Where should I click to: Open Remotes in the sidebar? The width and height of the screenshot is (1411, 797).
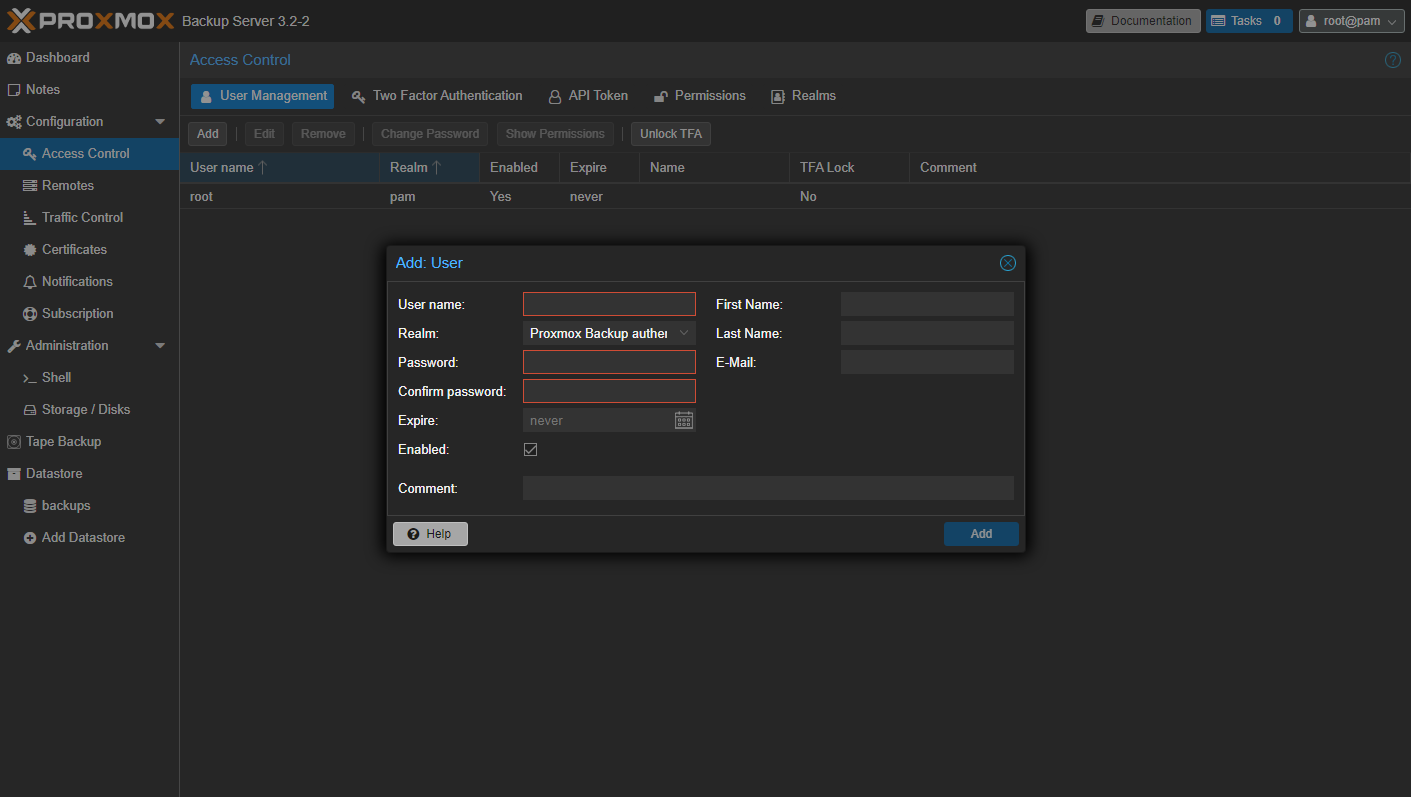tap(89, 186)
